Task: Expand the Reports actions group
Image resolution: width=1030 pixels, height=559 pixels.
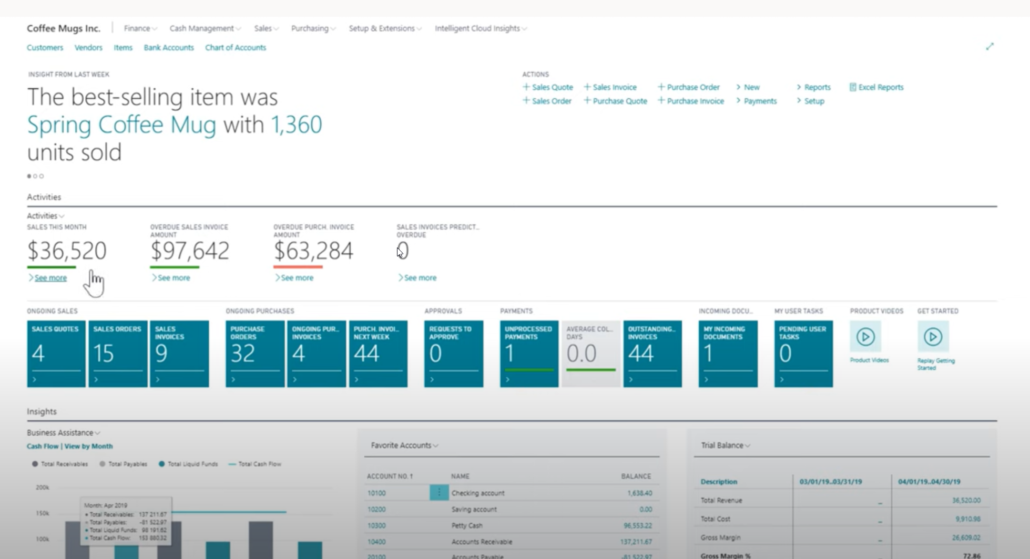Action: (813, 87)
